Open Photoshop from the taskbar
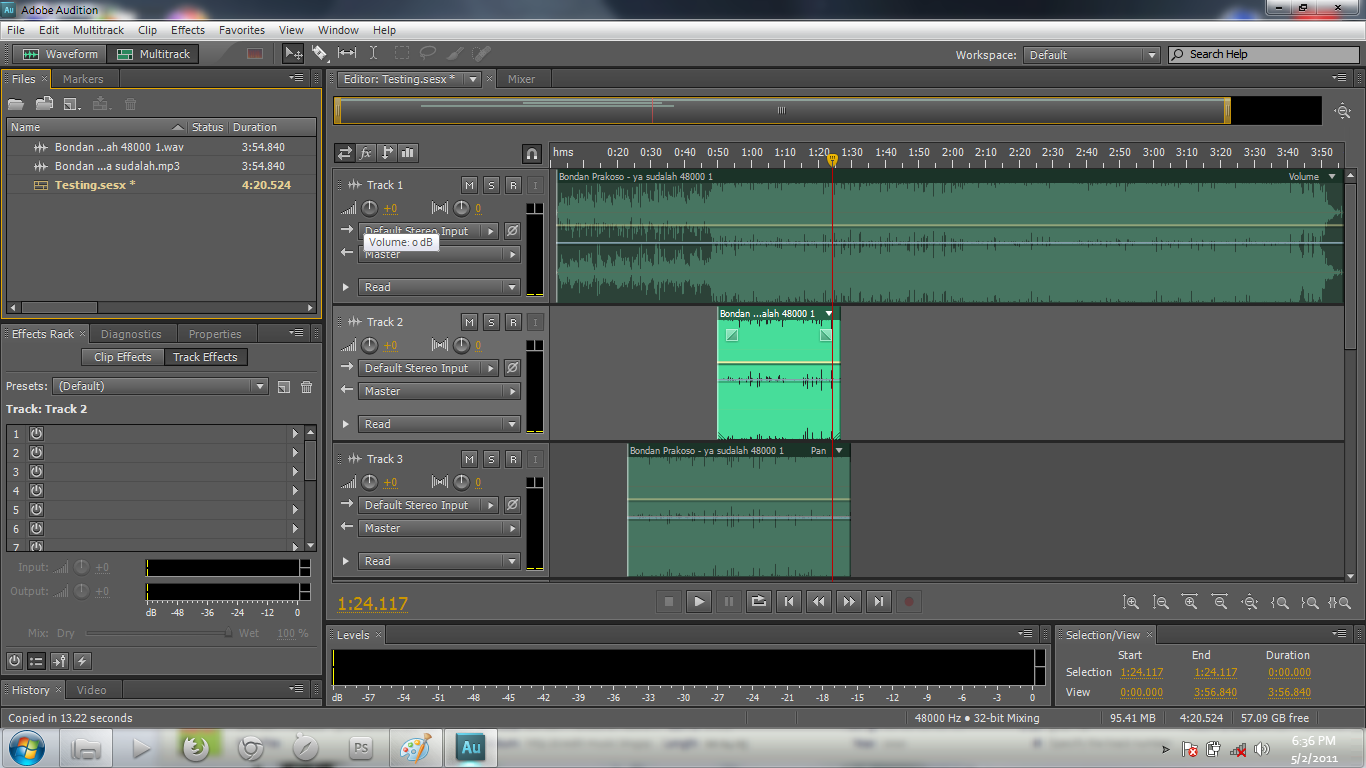The height and width of the screenshot is (768, 1366). (x=360, y=747)
